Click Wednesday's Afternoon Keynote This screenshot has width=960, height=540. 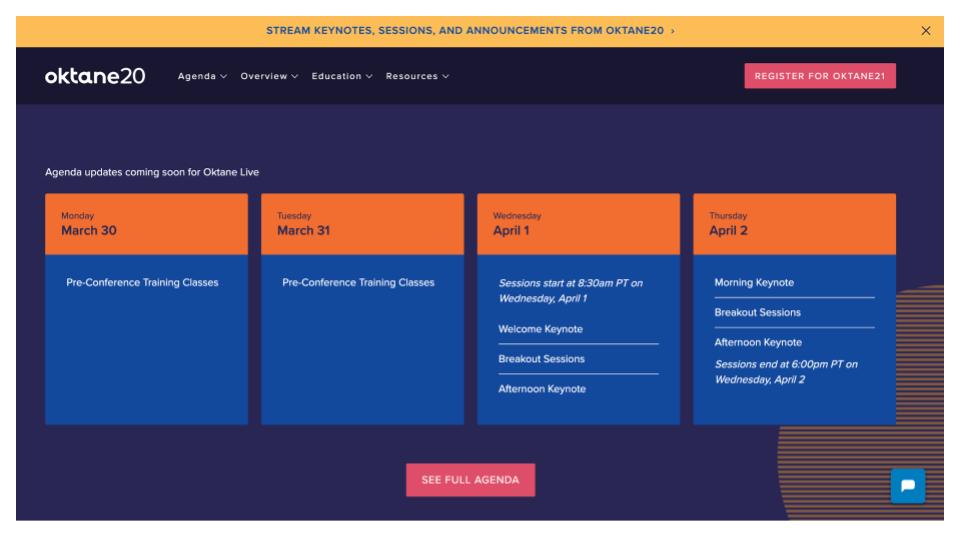(x=542, y=389)
